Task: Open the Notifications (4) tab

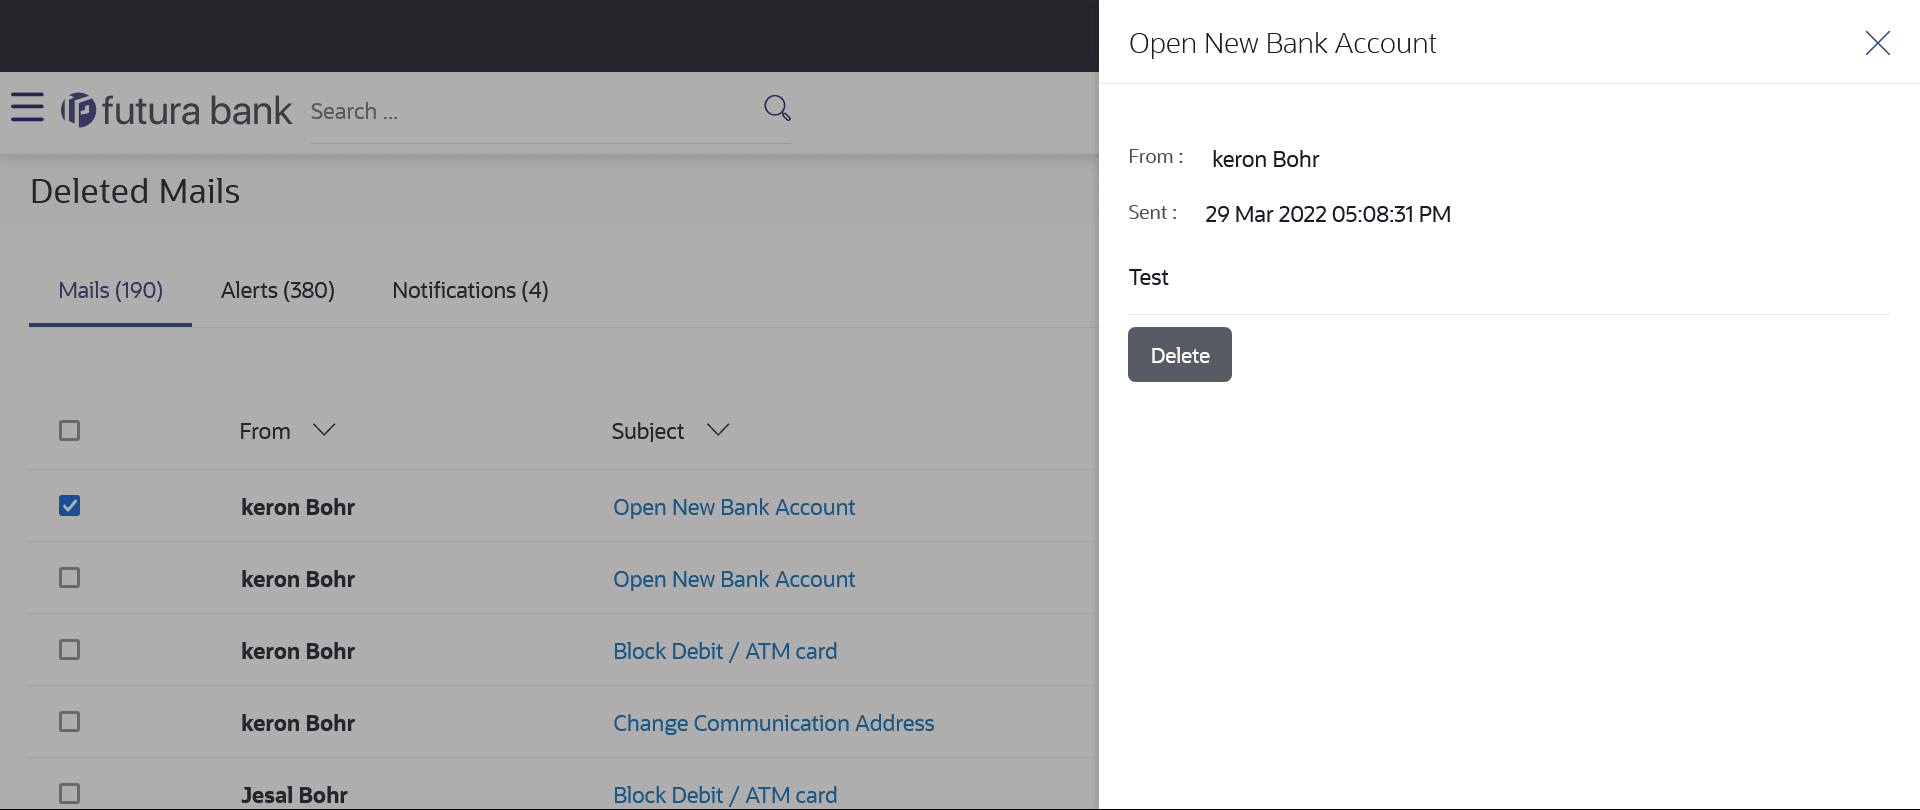Action: click(470, 291)
